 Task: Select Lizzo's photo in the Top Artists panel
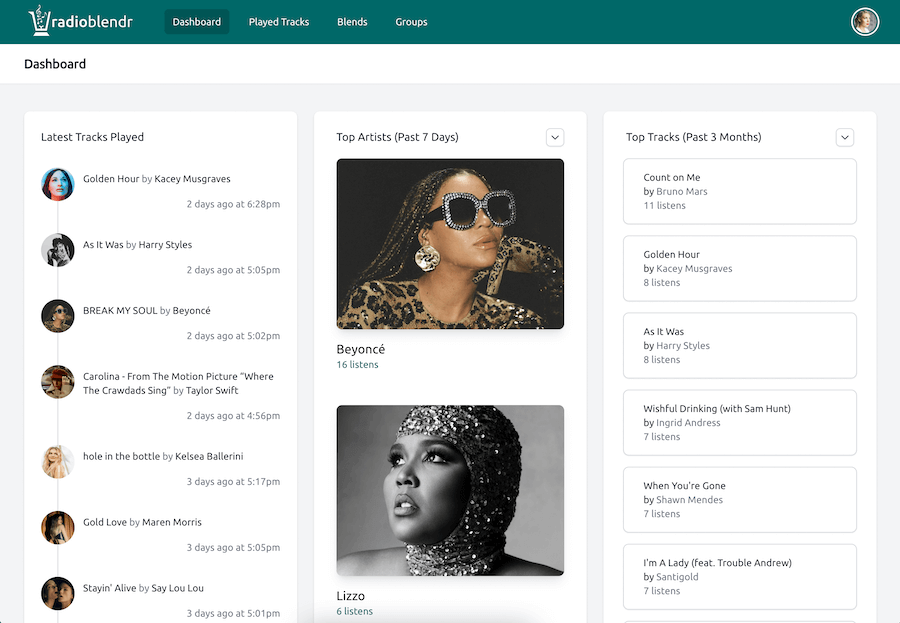click(x=450, y=490)
